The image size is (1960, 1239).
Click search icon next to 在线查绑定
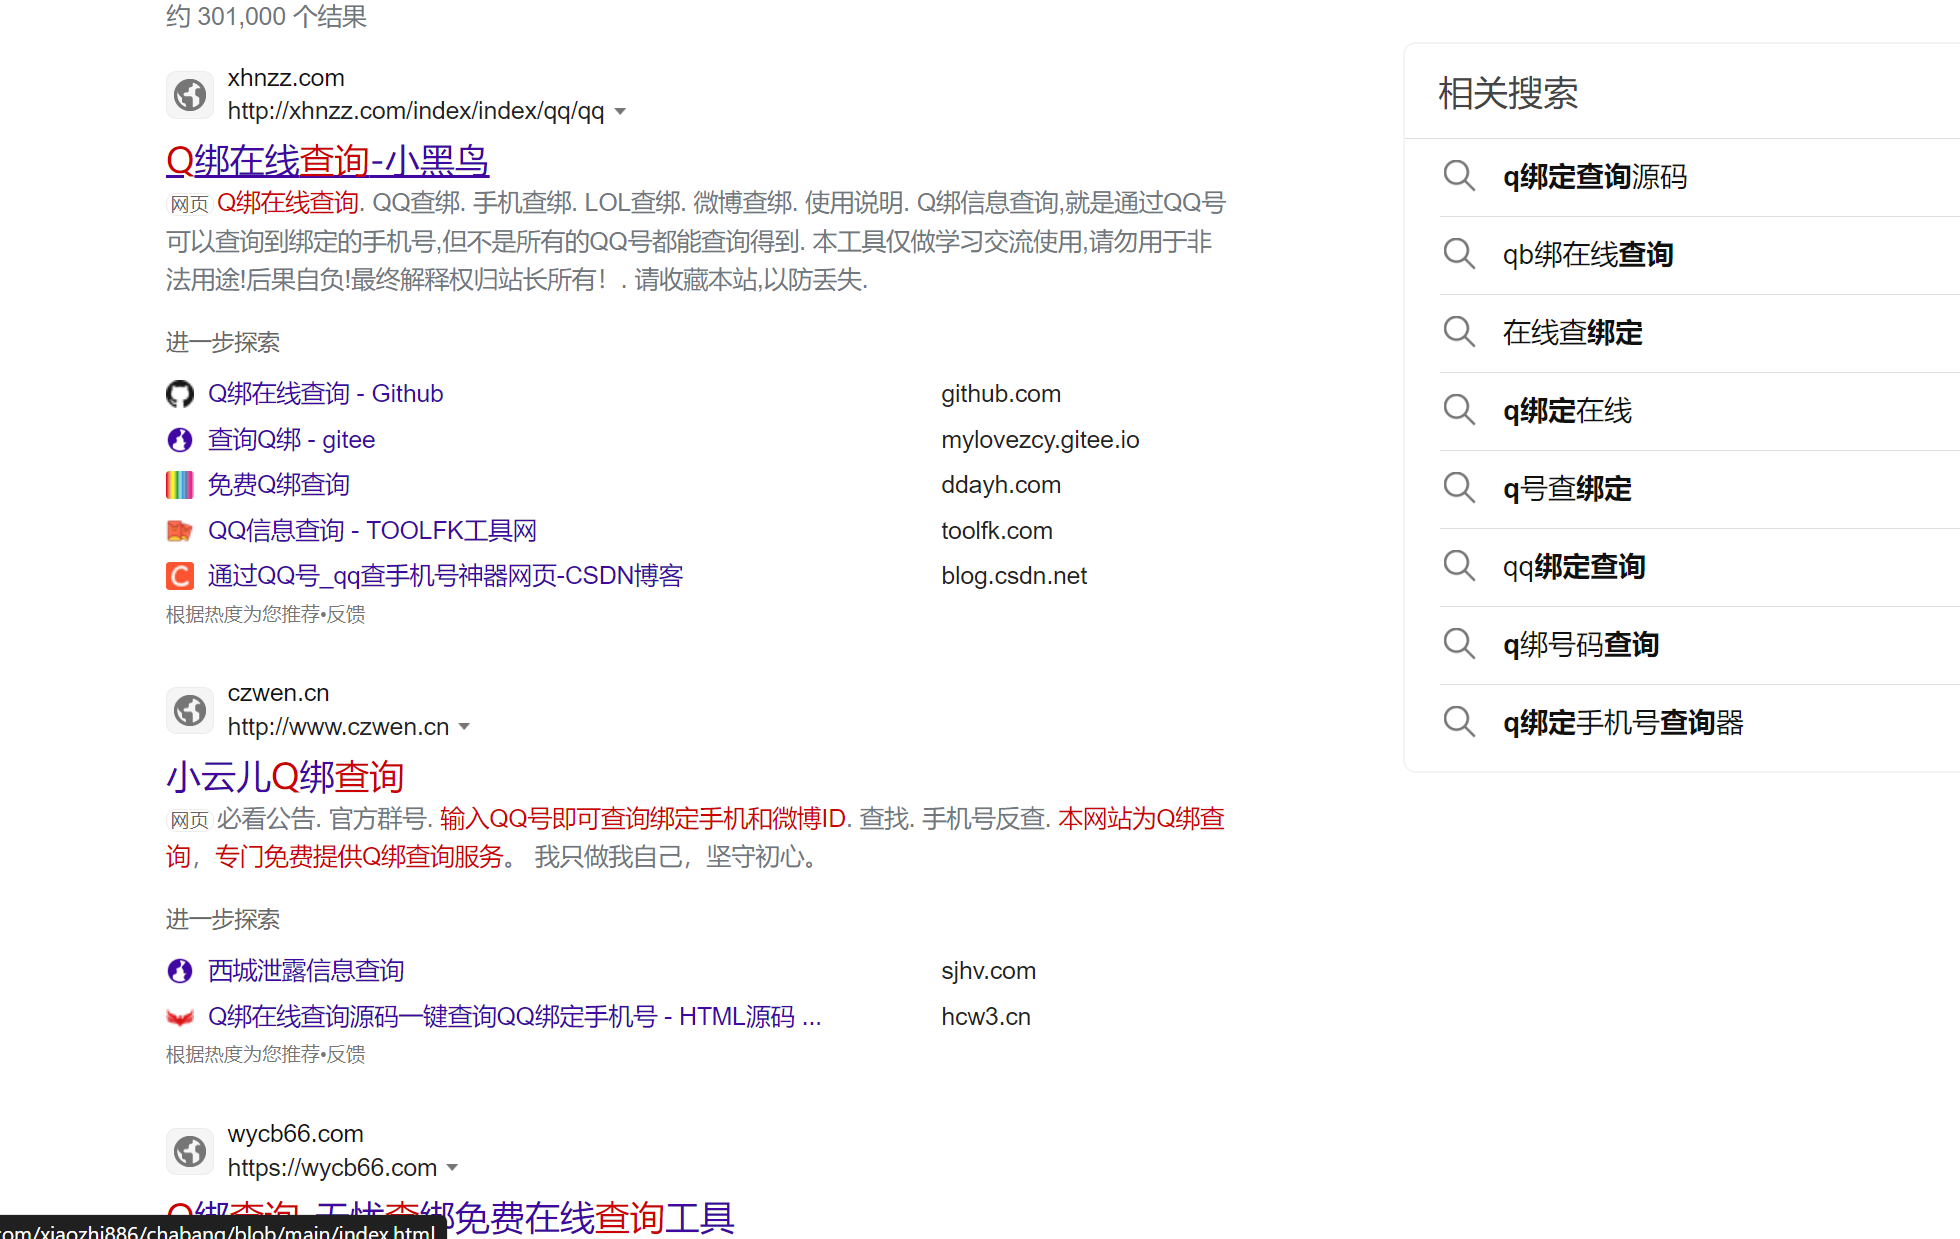(x=1459, y=332)
